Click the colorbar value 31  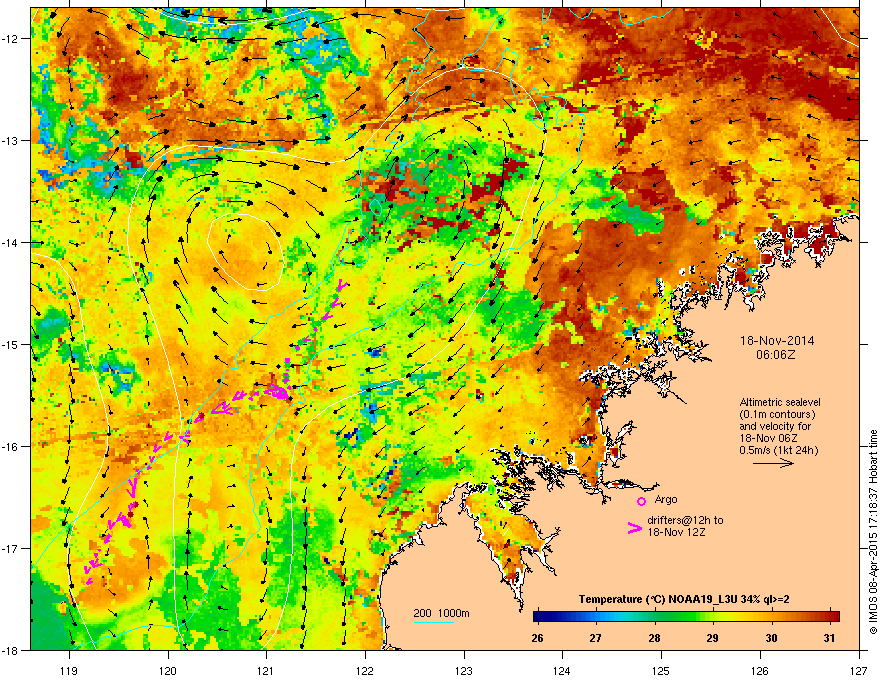pyautogui.click(x=829, y=638)
